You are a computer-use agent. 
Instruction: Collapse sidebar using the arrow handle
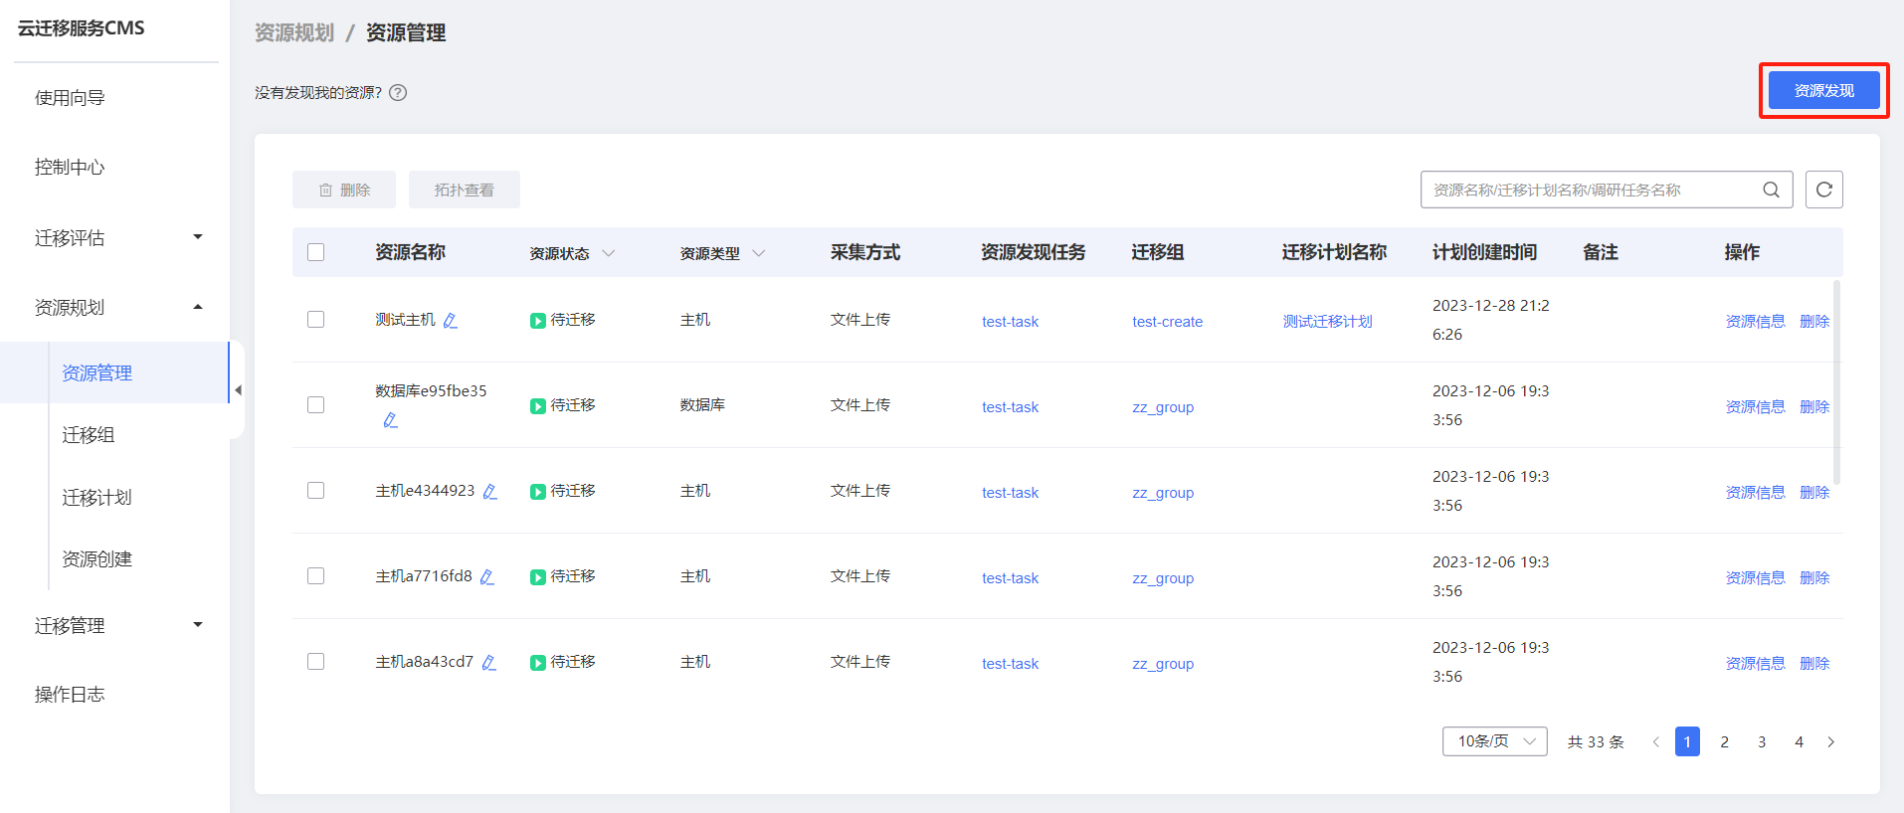pos(238,390)
